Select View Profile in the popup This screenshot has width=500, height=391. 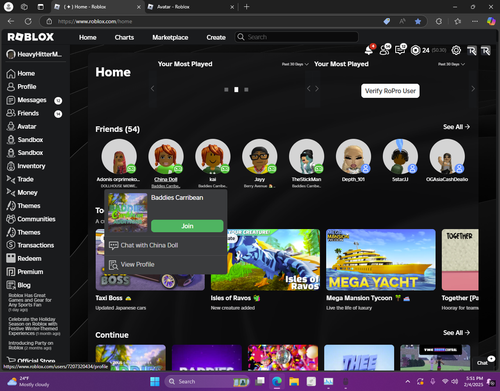pos(165,264)
